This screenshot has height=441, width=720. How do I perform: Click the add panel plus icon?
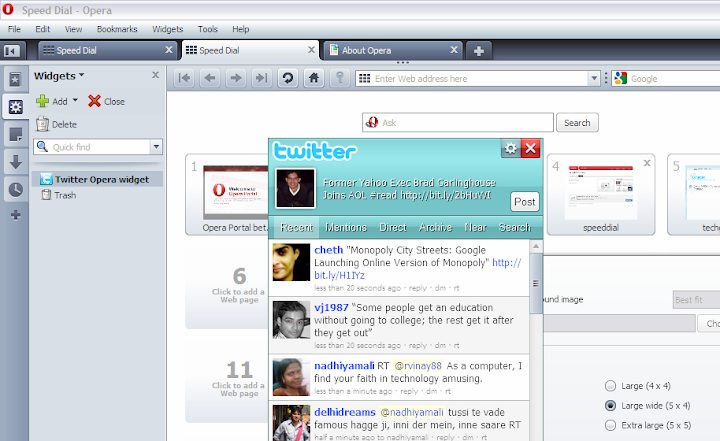coord(16,215)
